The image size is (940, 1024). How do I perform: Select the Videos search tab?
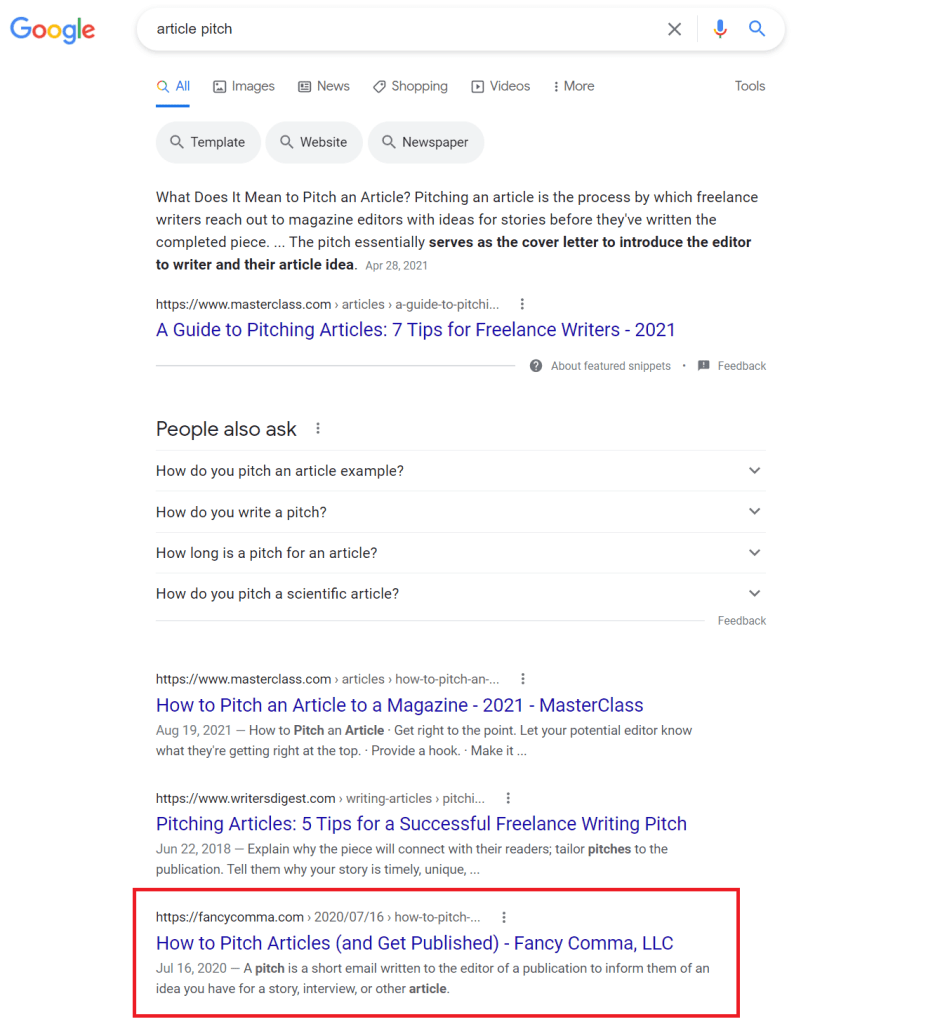(x=500, y=86)
